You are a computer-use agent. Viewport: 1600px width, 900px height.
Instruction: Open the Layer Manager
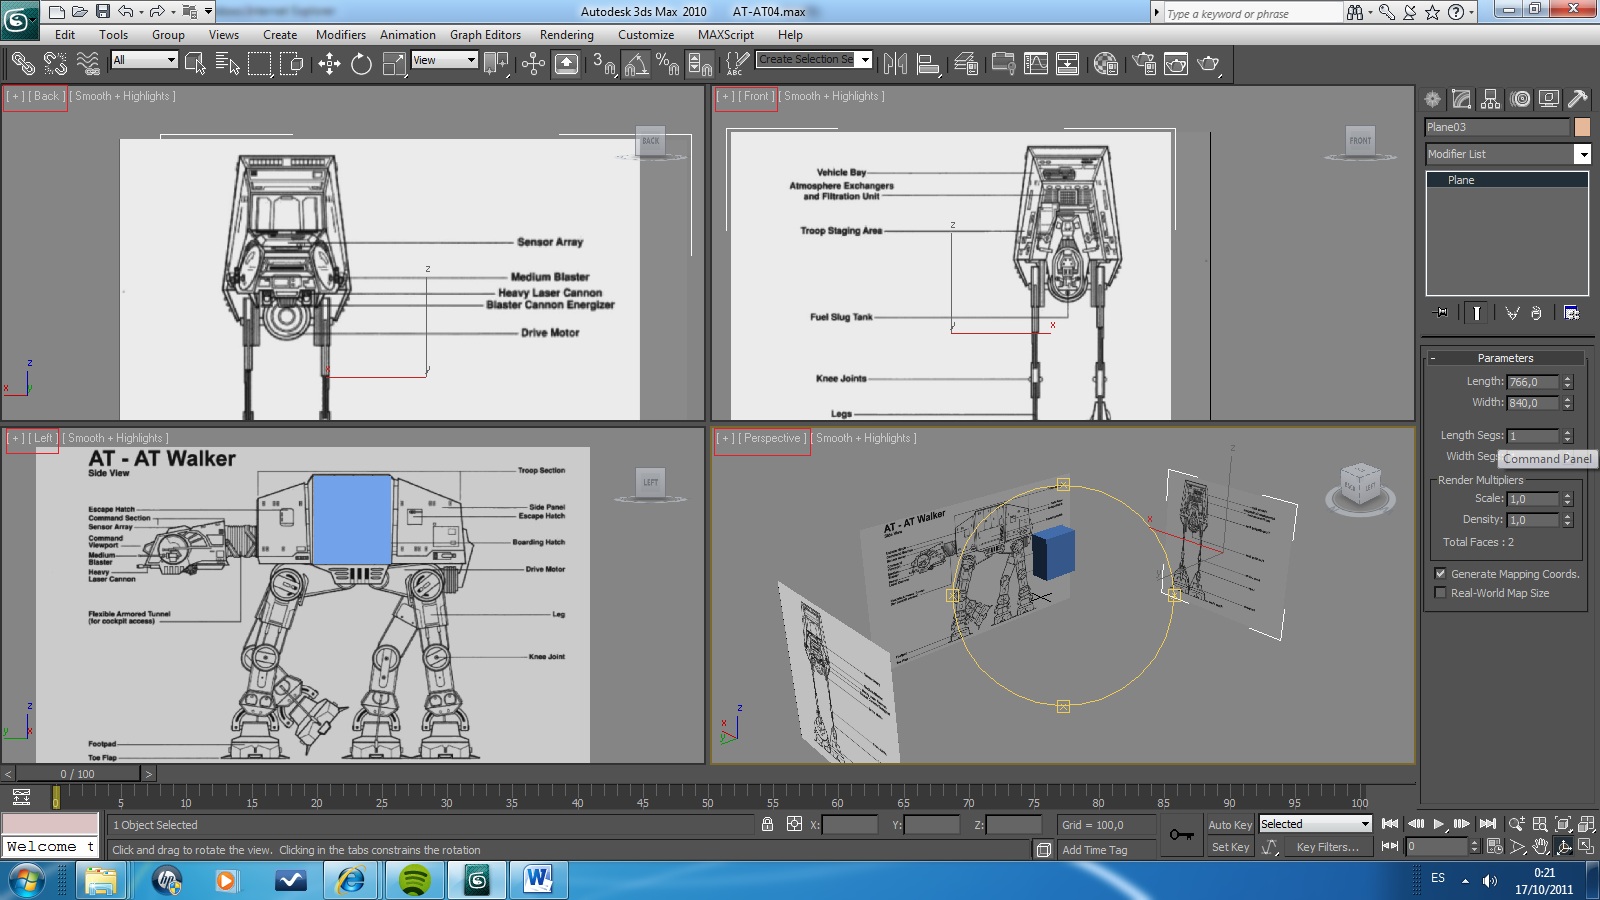(x=966, y=64)
